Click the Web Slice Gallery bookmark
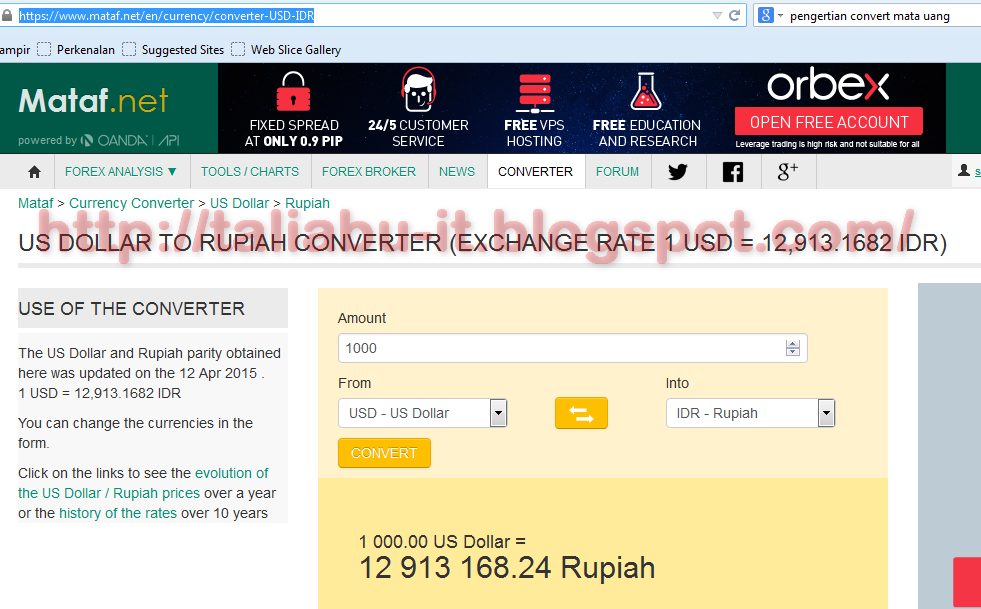 (x=286, y=49)
